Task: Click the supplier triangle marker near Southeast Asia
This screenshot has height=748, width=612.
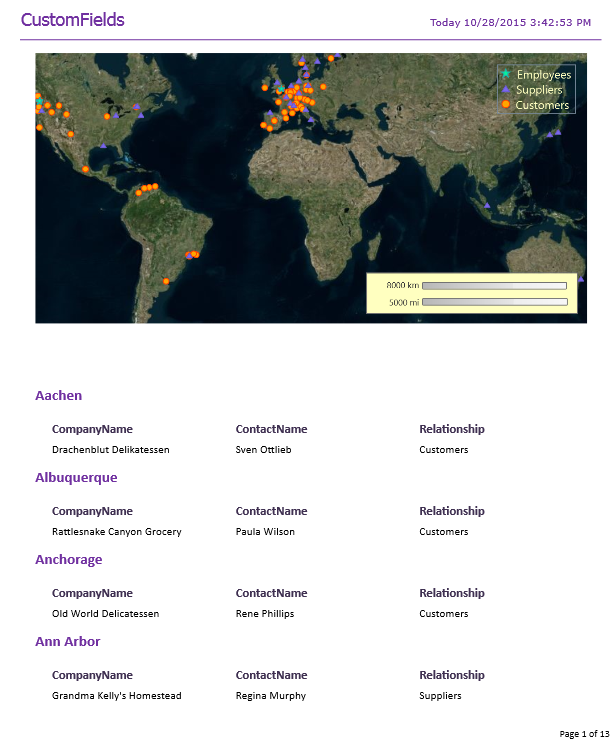Action: [x=487, y=206]
